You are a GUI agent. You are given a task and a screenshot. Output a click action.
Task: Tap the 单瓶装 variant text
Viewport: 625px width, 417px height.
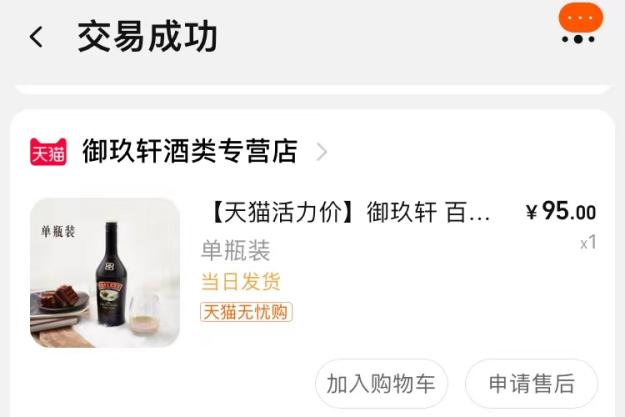click(236, 250)
